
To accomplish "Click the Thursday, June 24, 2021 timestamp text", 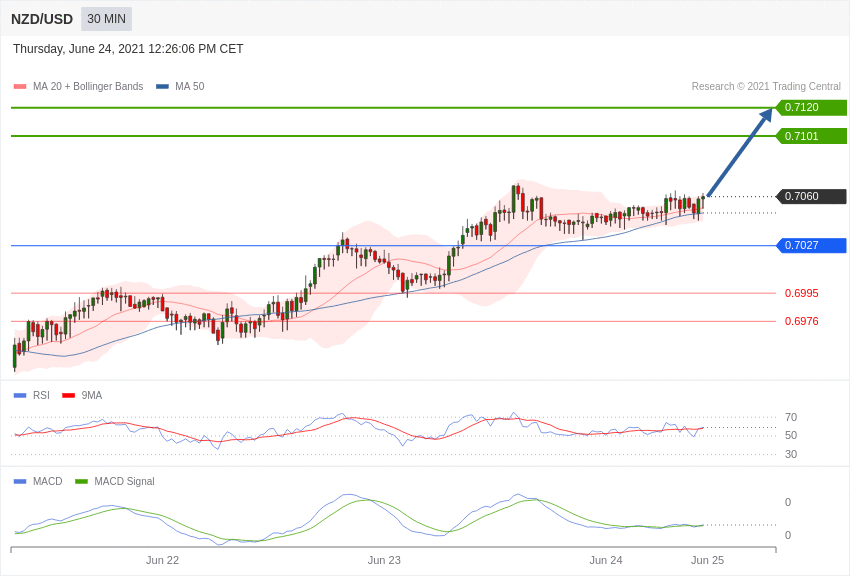I will (x=128, y=49).
